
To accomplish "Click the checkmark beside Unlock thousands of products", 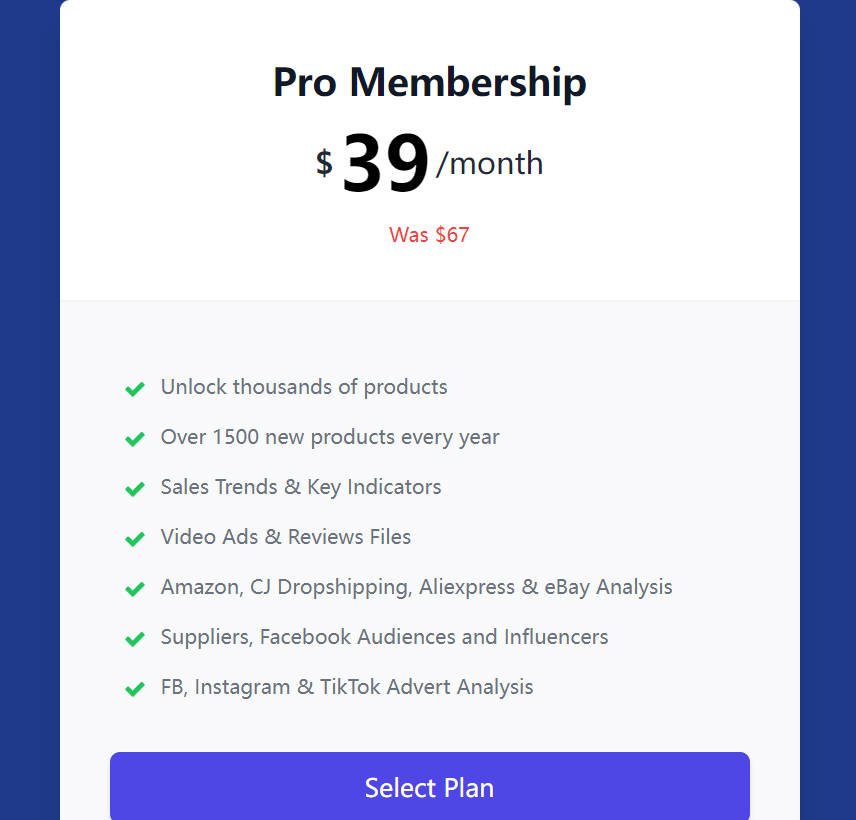I will tap(135, 389).
